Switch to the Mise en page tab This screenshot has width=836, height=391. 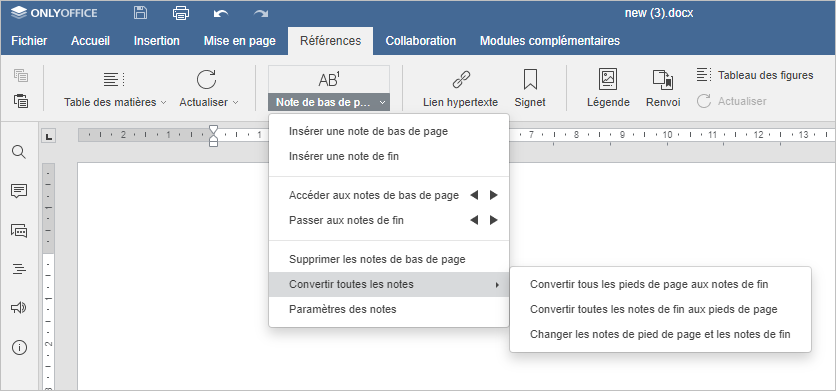point(239,41)
